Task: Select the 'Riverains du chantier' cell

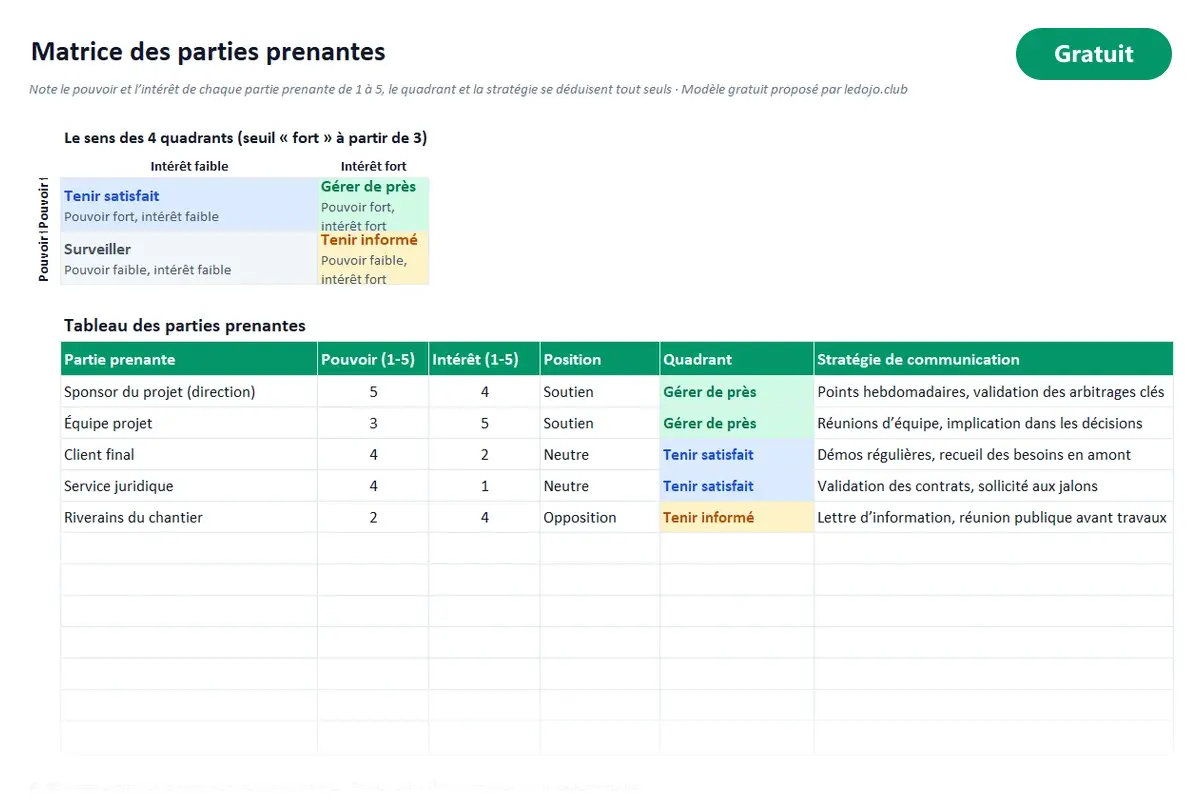Action: (x=189, y=518)
